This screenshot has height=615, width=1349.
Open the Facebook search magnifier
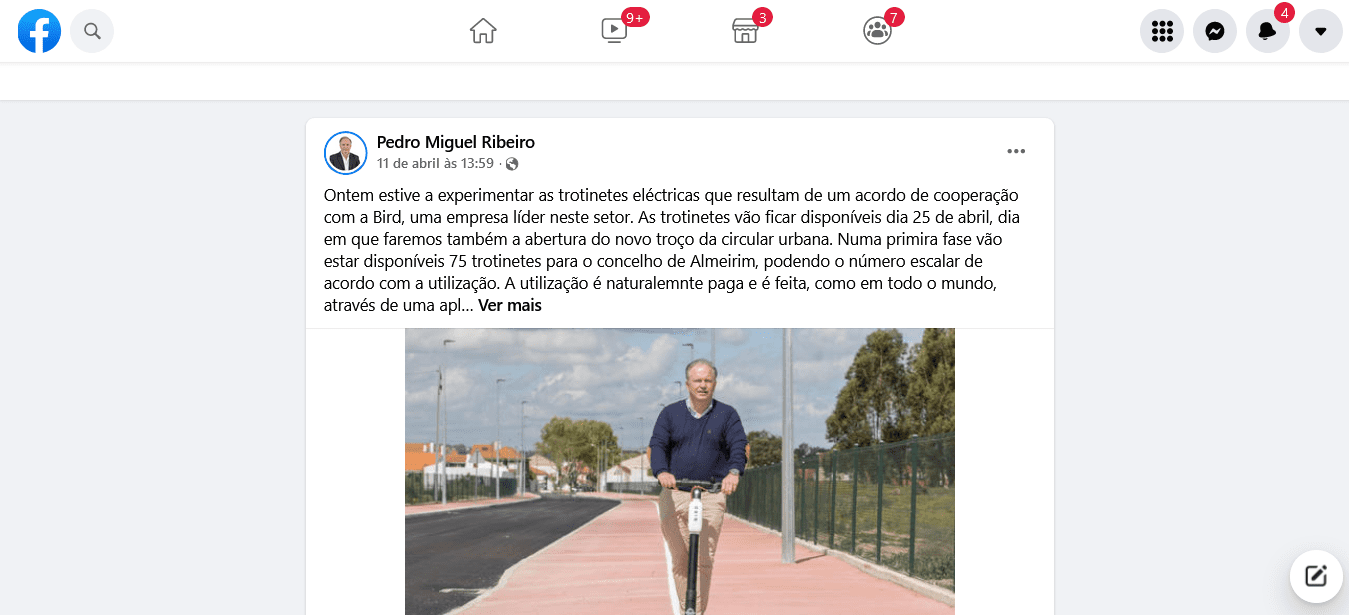pos(92,31)
